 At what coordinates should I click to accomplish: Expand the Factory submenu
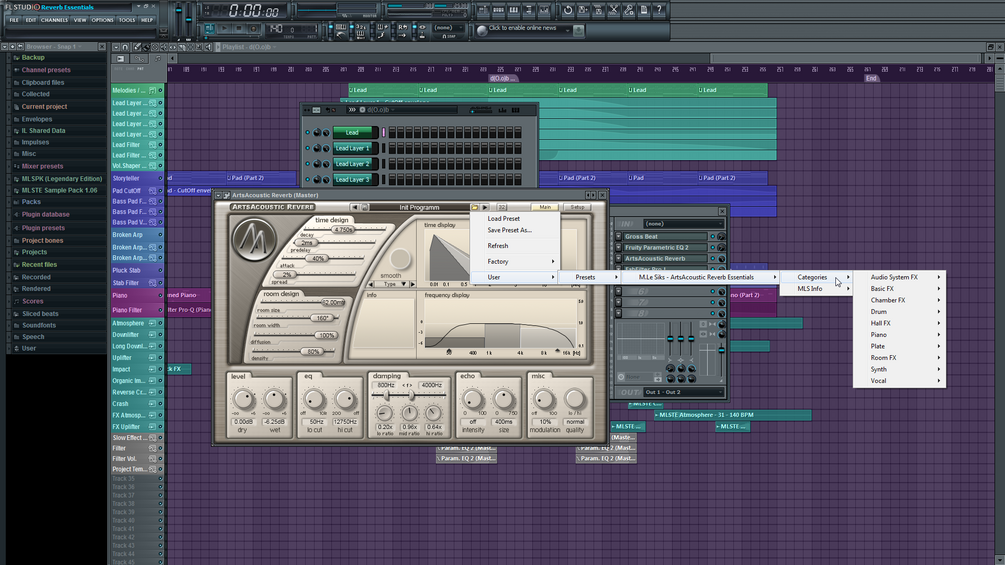(515, 261)
